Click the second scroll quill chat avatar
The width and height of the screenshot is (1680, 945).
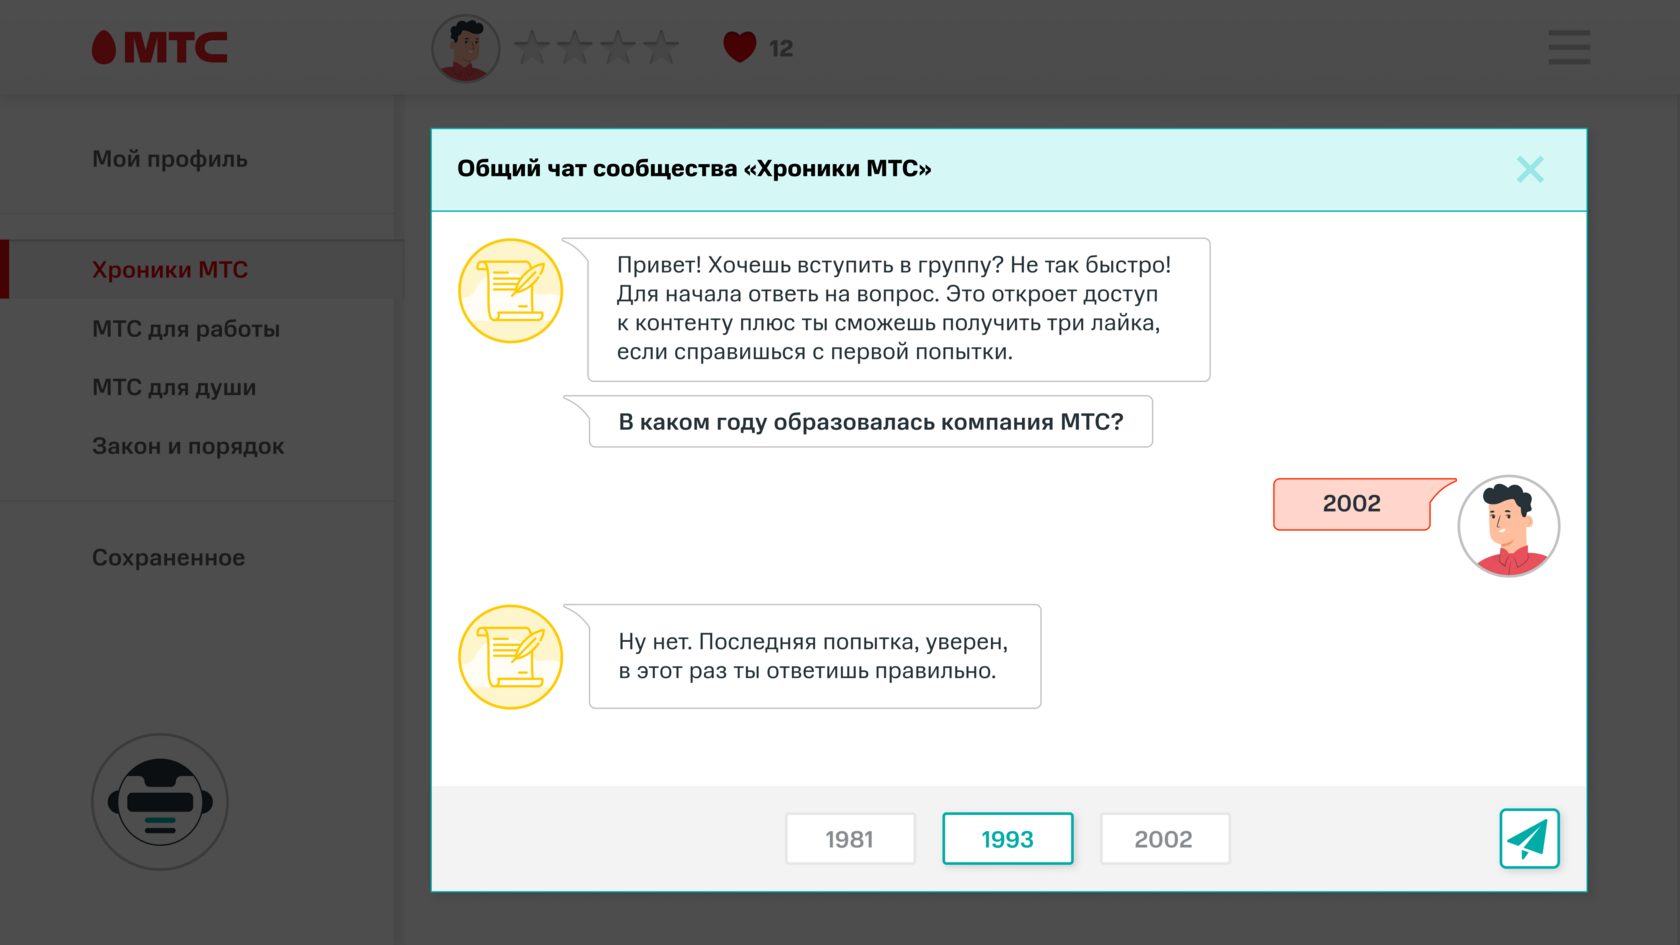point(510,657)
